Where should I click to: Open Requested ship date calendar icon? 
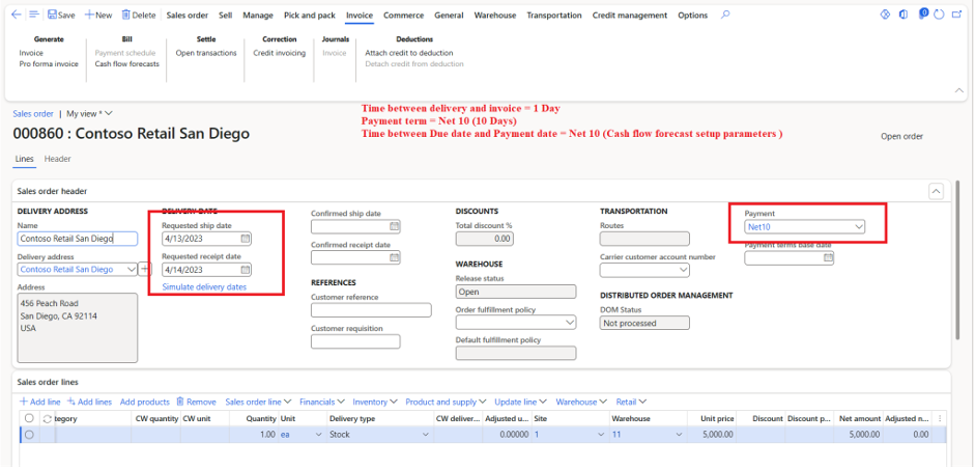[245, 239]
